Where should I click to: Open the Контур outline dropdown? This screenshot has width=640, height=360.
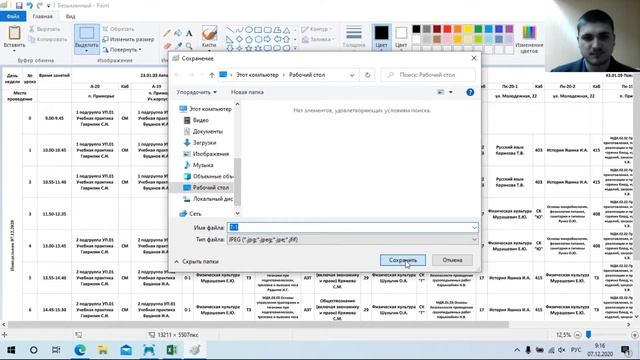(317, 29)
